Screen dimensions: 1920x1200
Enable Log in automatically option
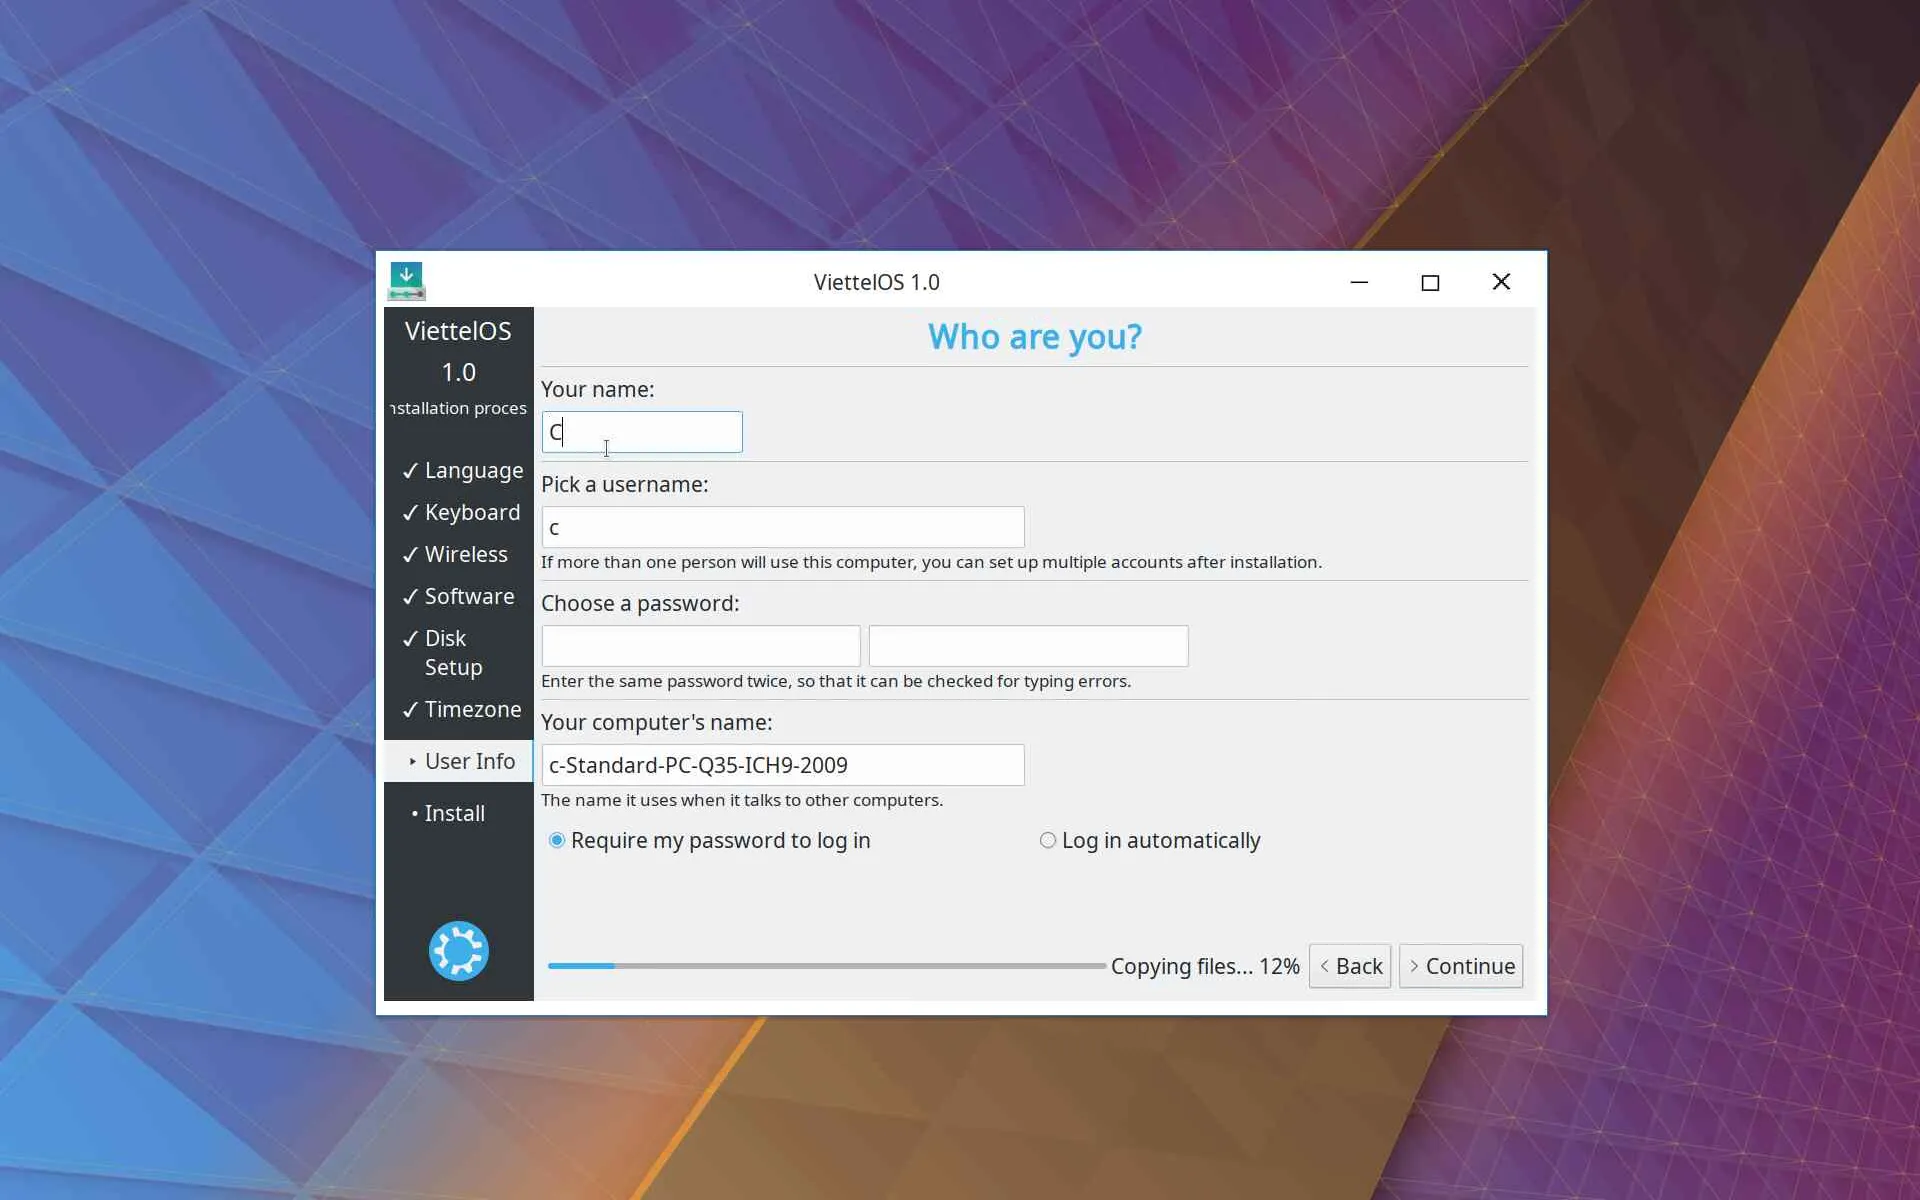click(1047, 840)
